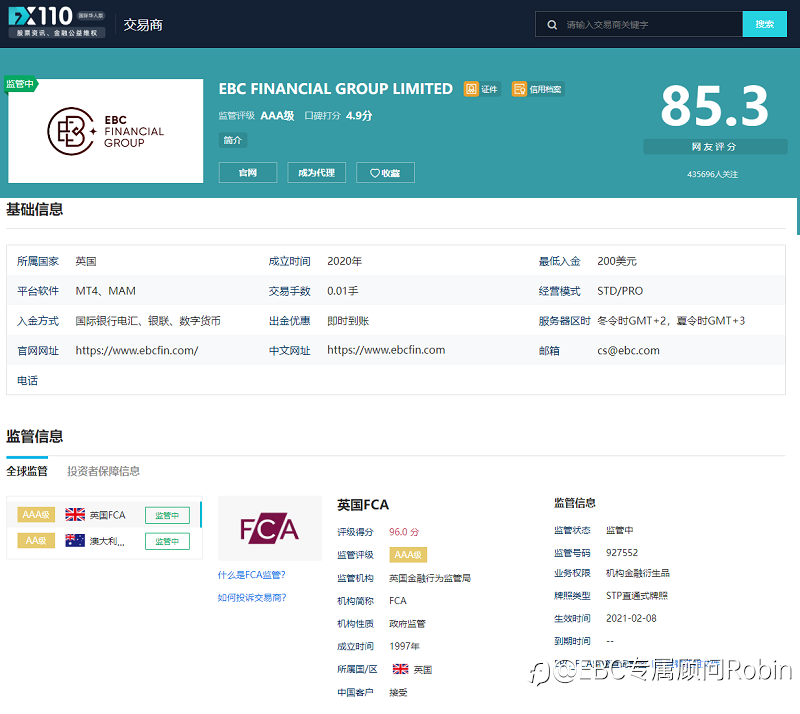Click the 出金优惠 value 即时到账
This screenshot has height=714, width=800.
pyautogui.click(x=348, y=321)
